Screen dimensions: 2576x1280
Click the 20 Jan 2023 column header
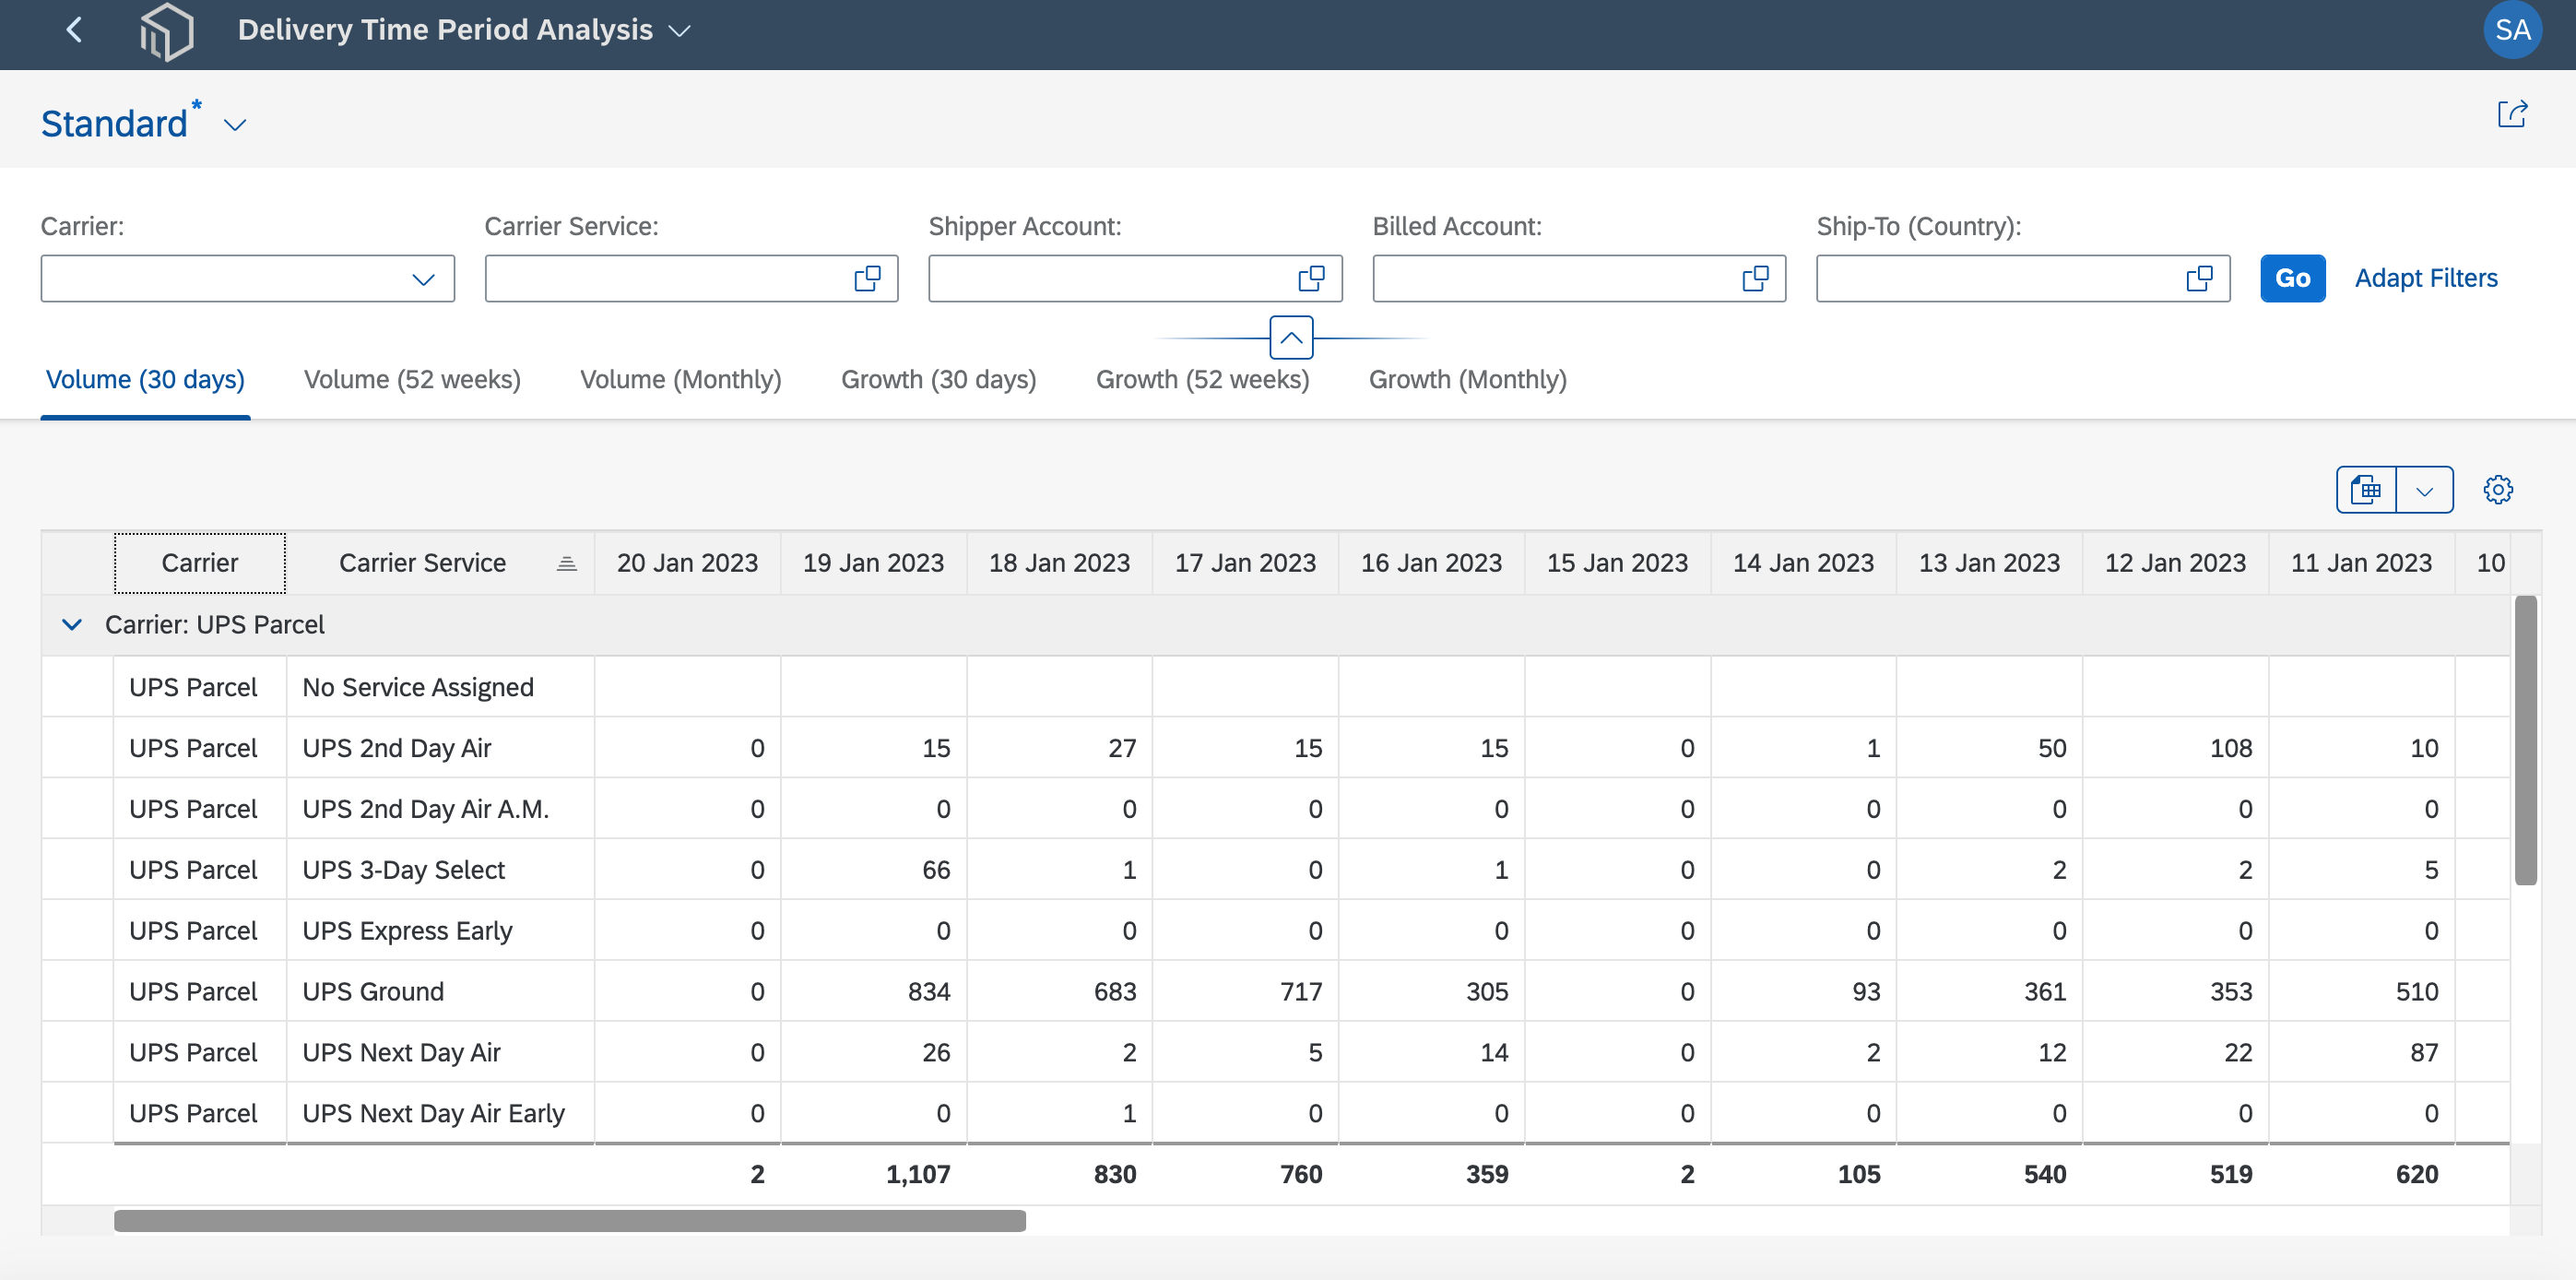(x=687, y=563)
